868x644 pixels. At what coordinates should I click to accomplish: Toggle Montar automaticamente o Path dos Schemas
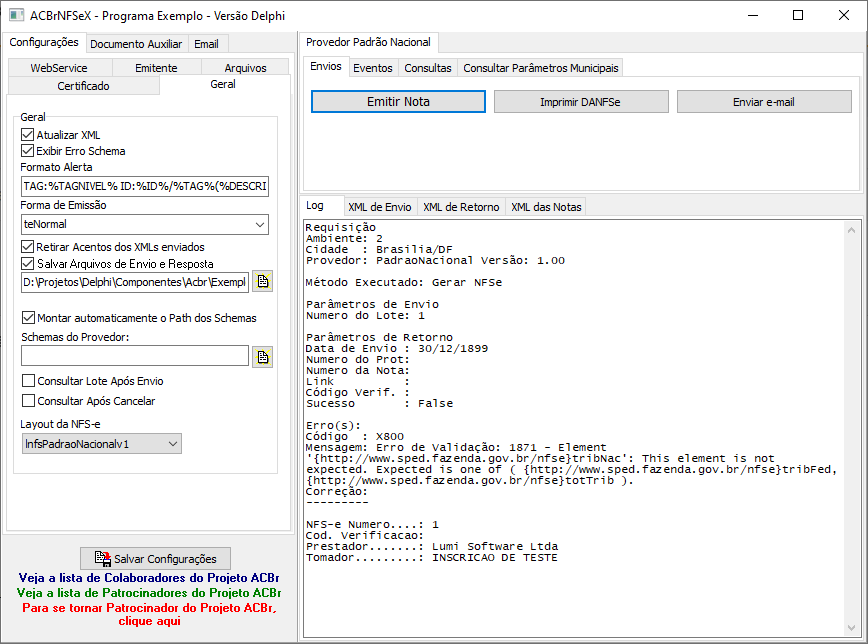28,318
